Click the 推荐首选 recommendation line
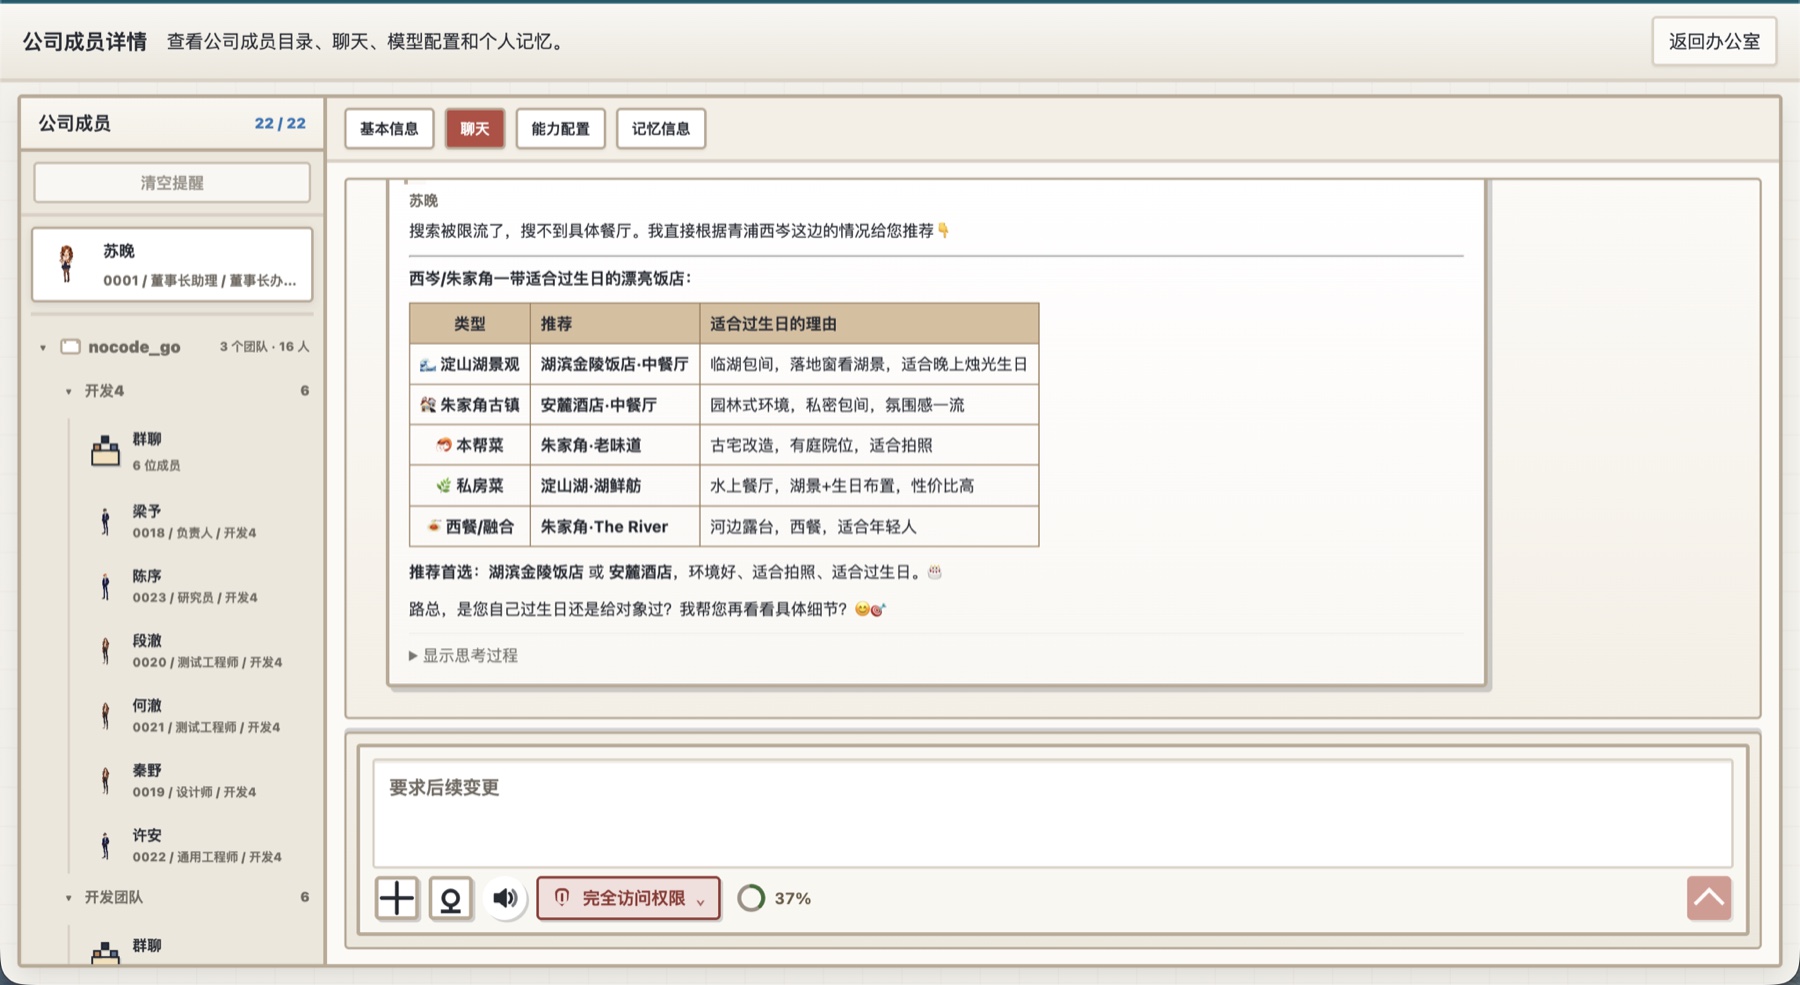 click(675, 573)
